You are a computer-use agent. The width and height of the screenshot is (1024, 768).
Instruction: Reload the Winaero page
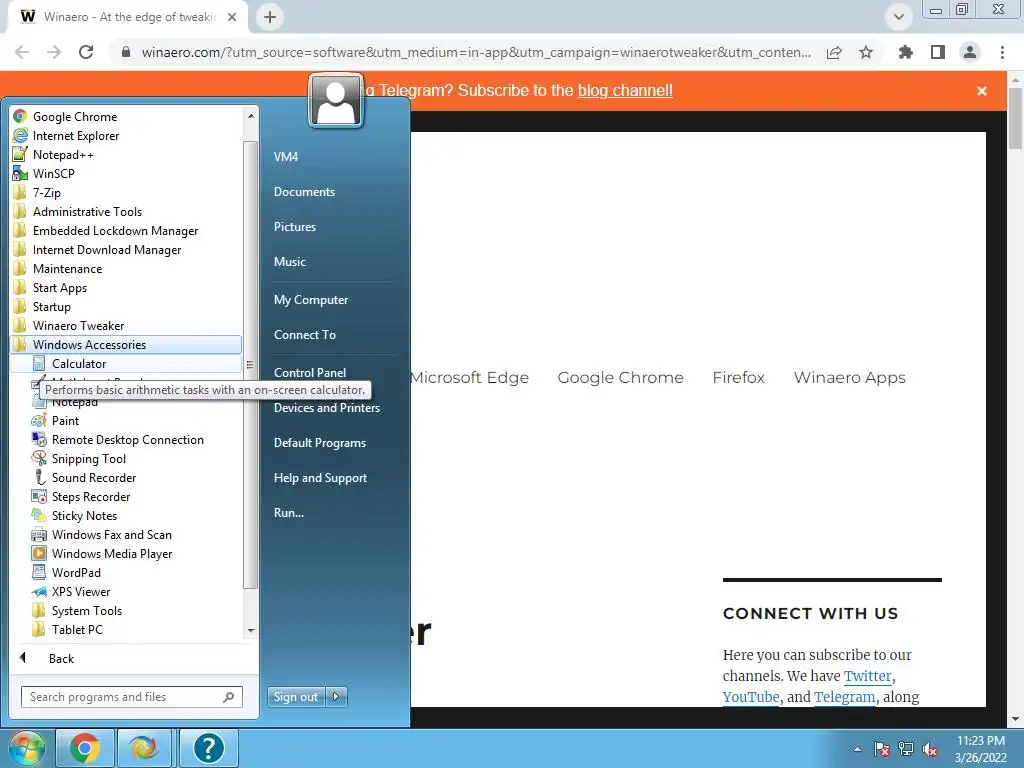(86, 52)
